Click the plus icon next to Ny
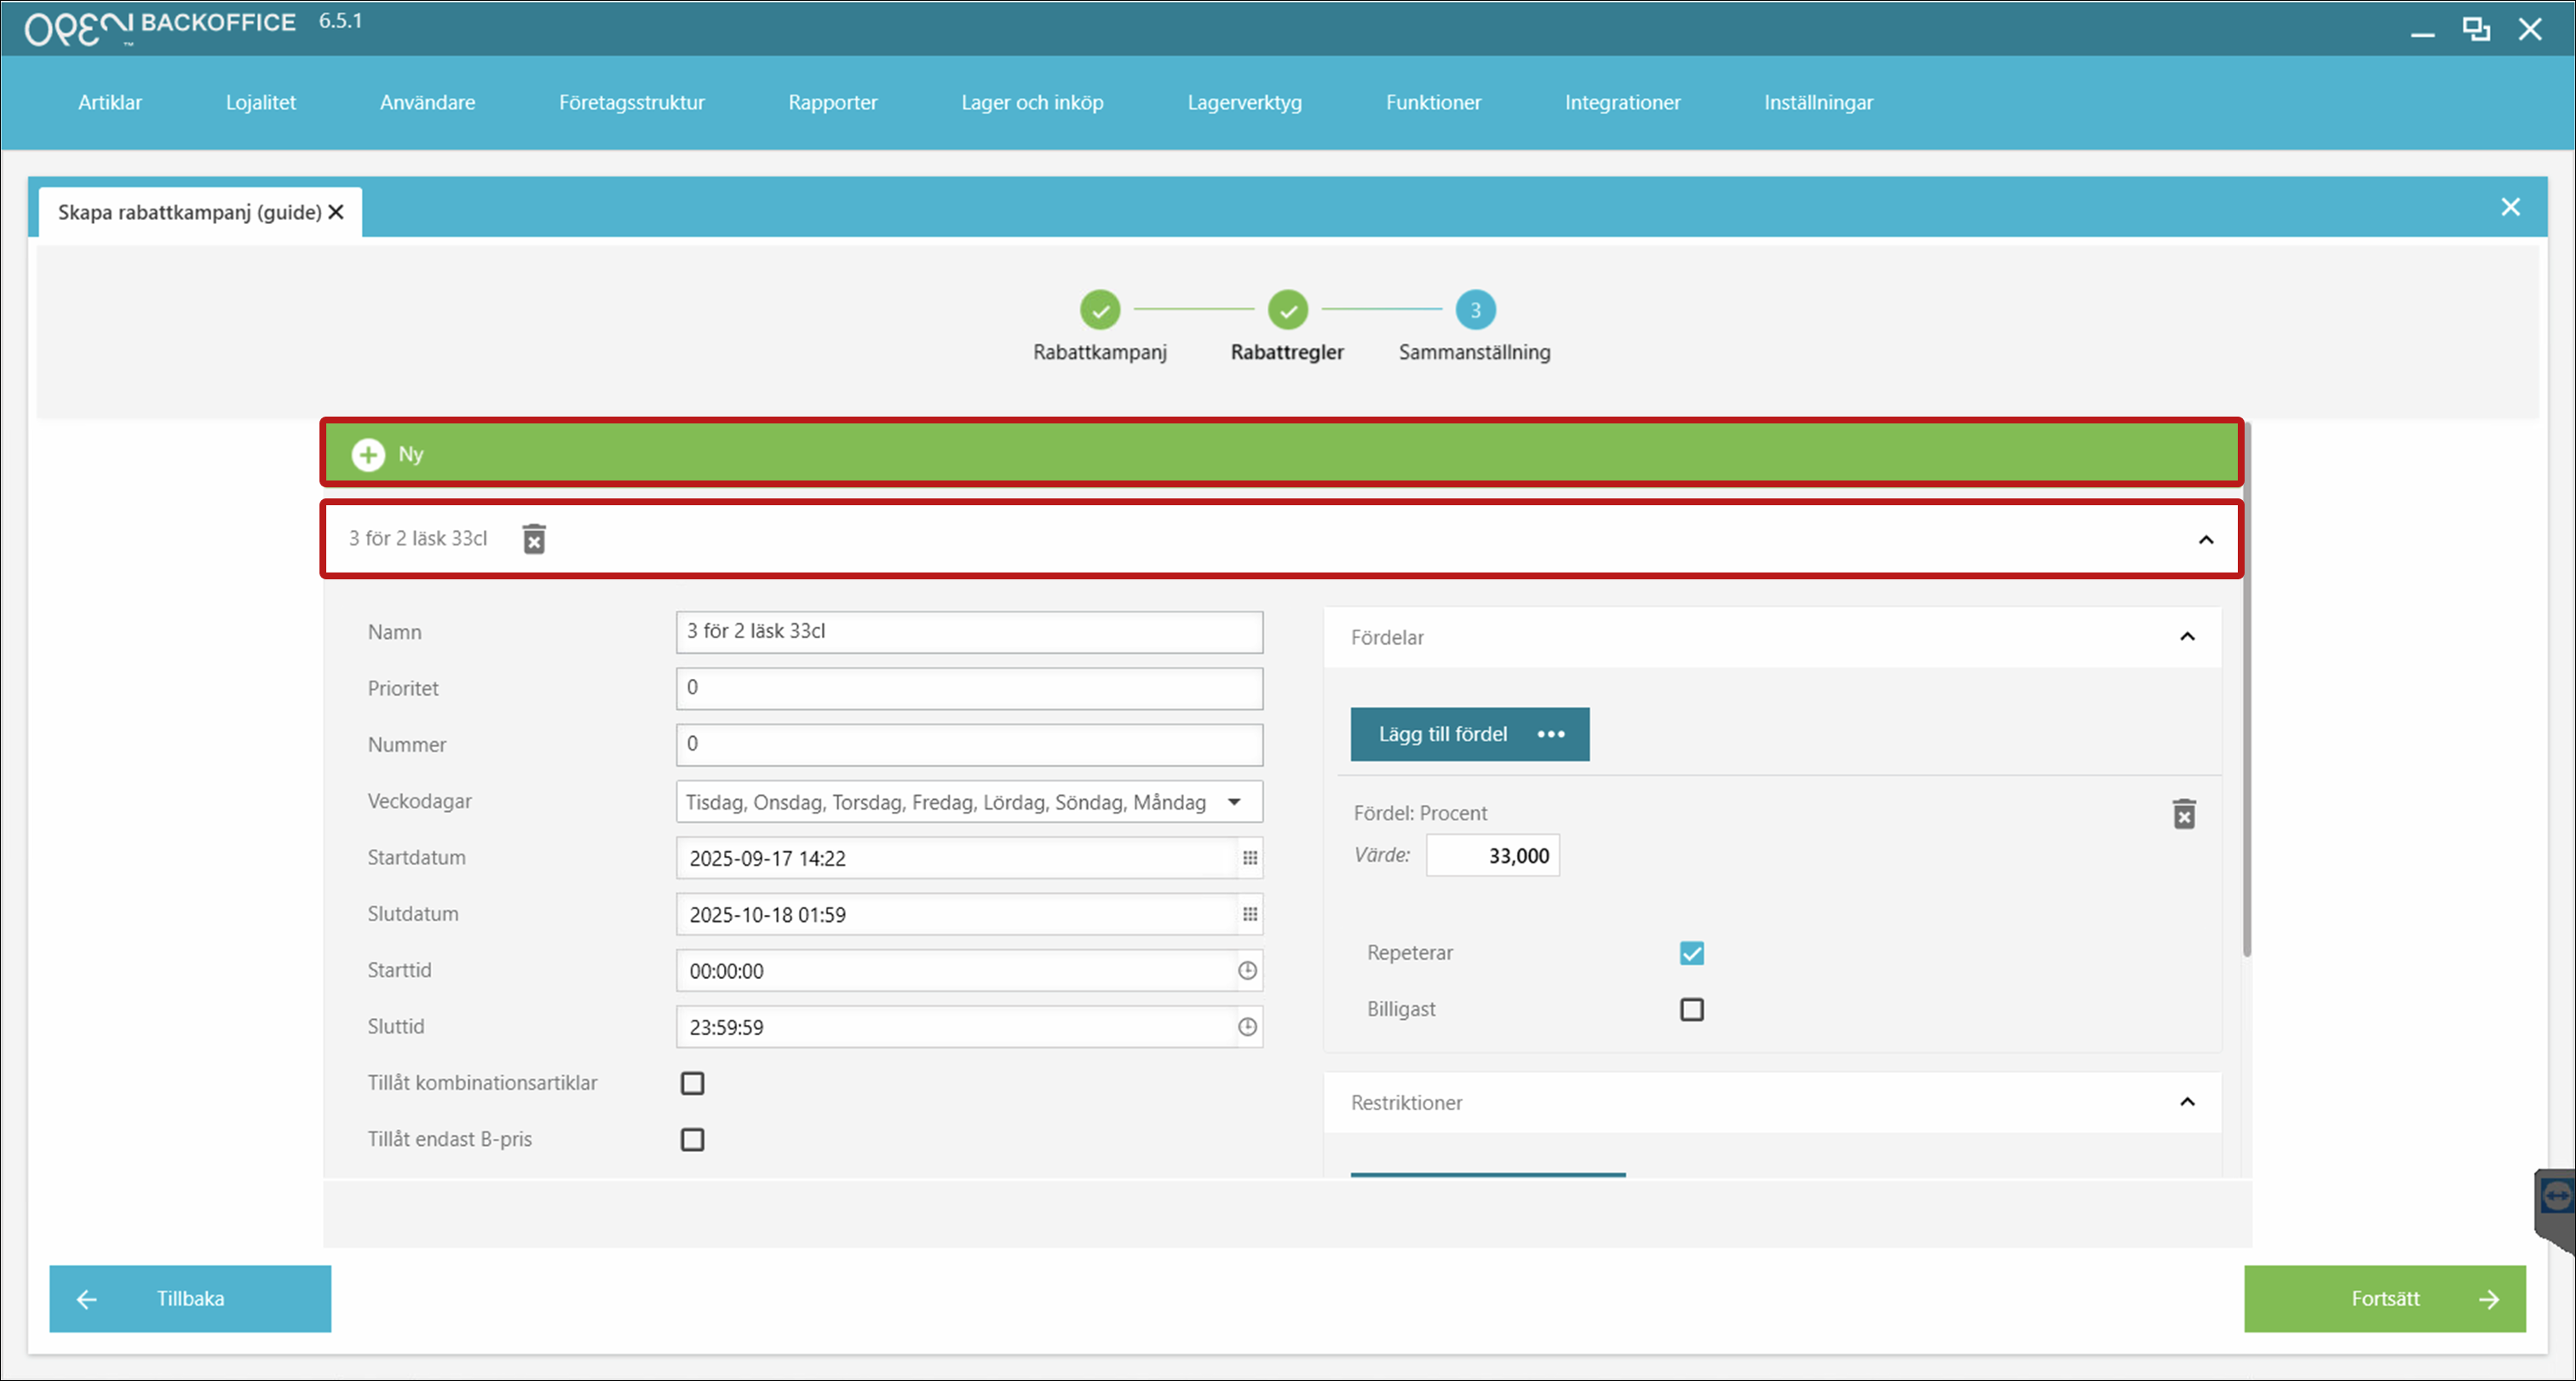Image resolution: width=2576 pixels, height=1381 pixels. click(x=368, y=455)
